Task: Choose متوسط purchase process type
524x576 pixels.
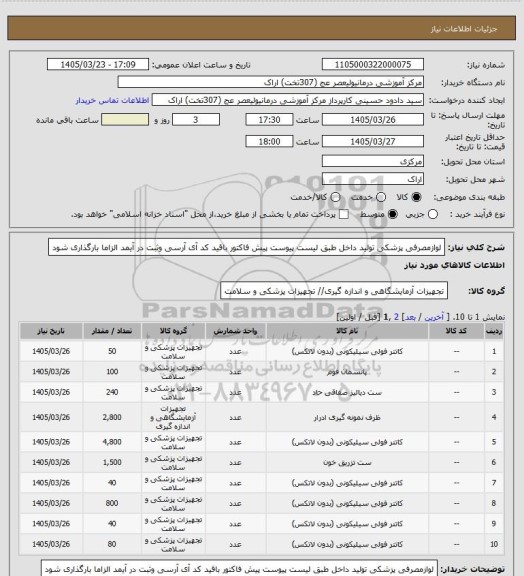Action: tap(393, 214)
